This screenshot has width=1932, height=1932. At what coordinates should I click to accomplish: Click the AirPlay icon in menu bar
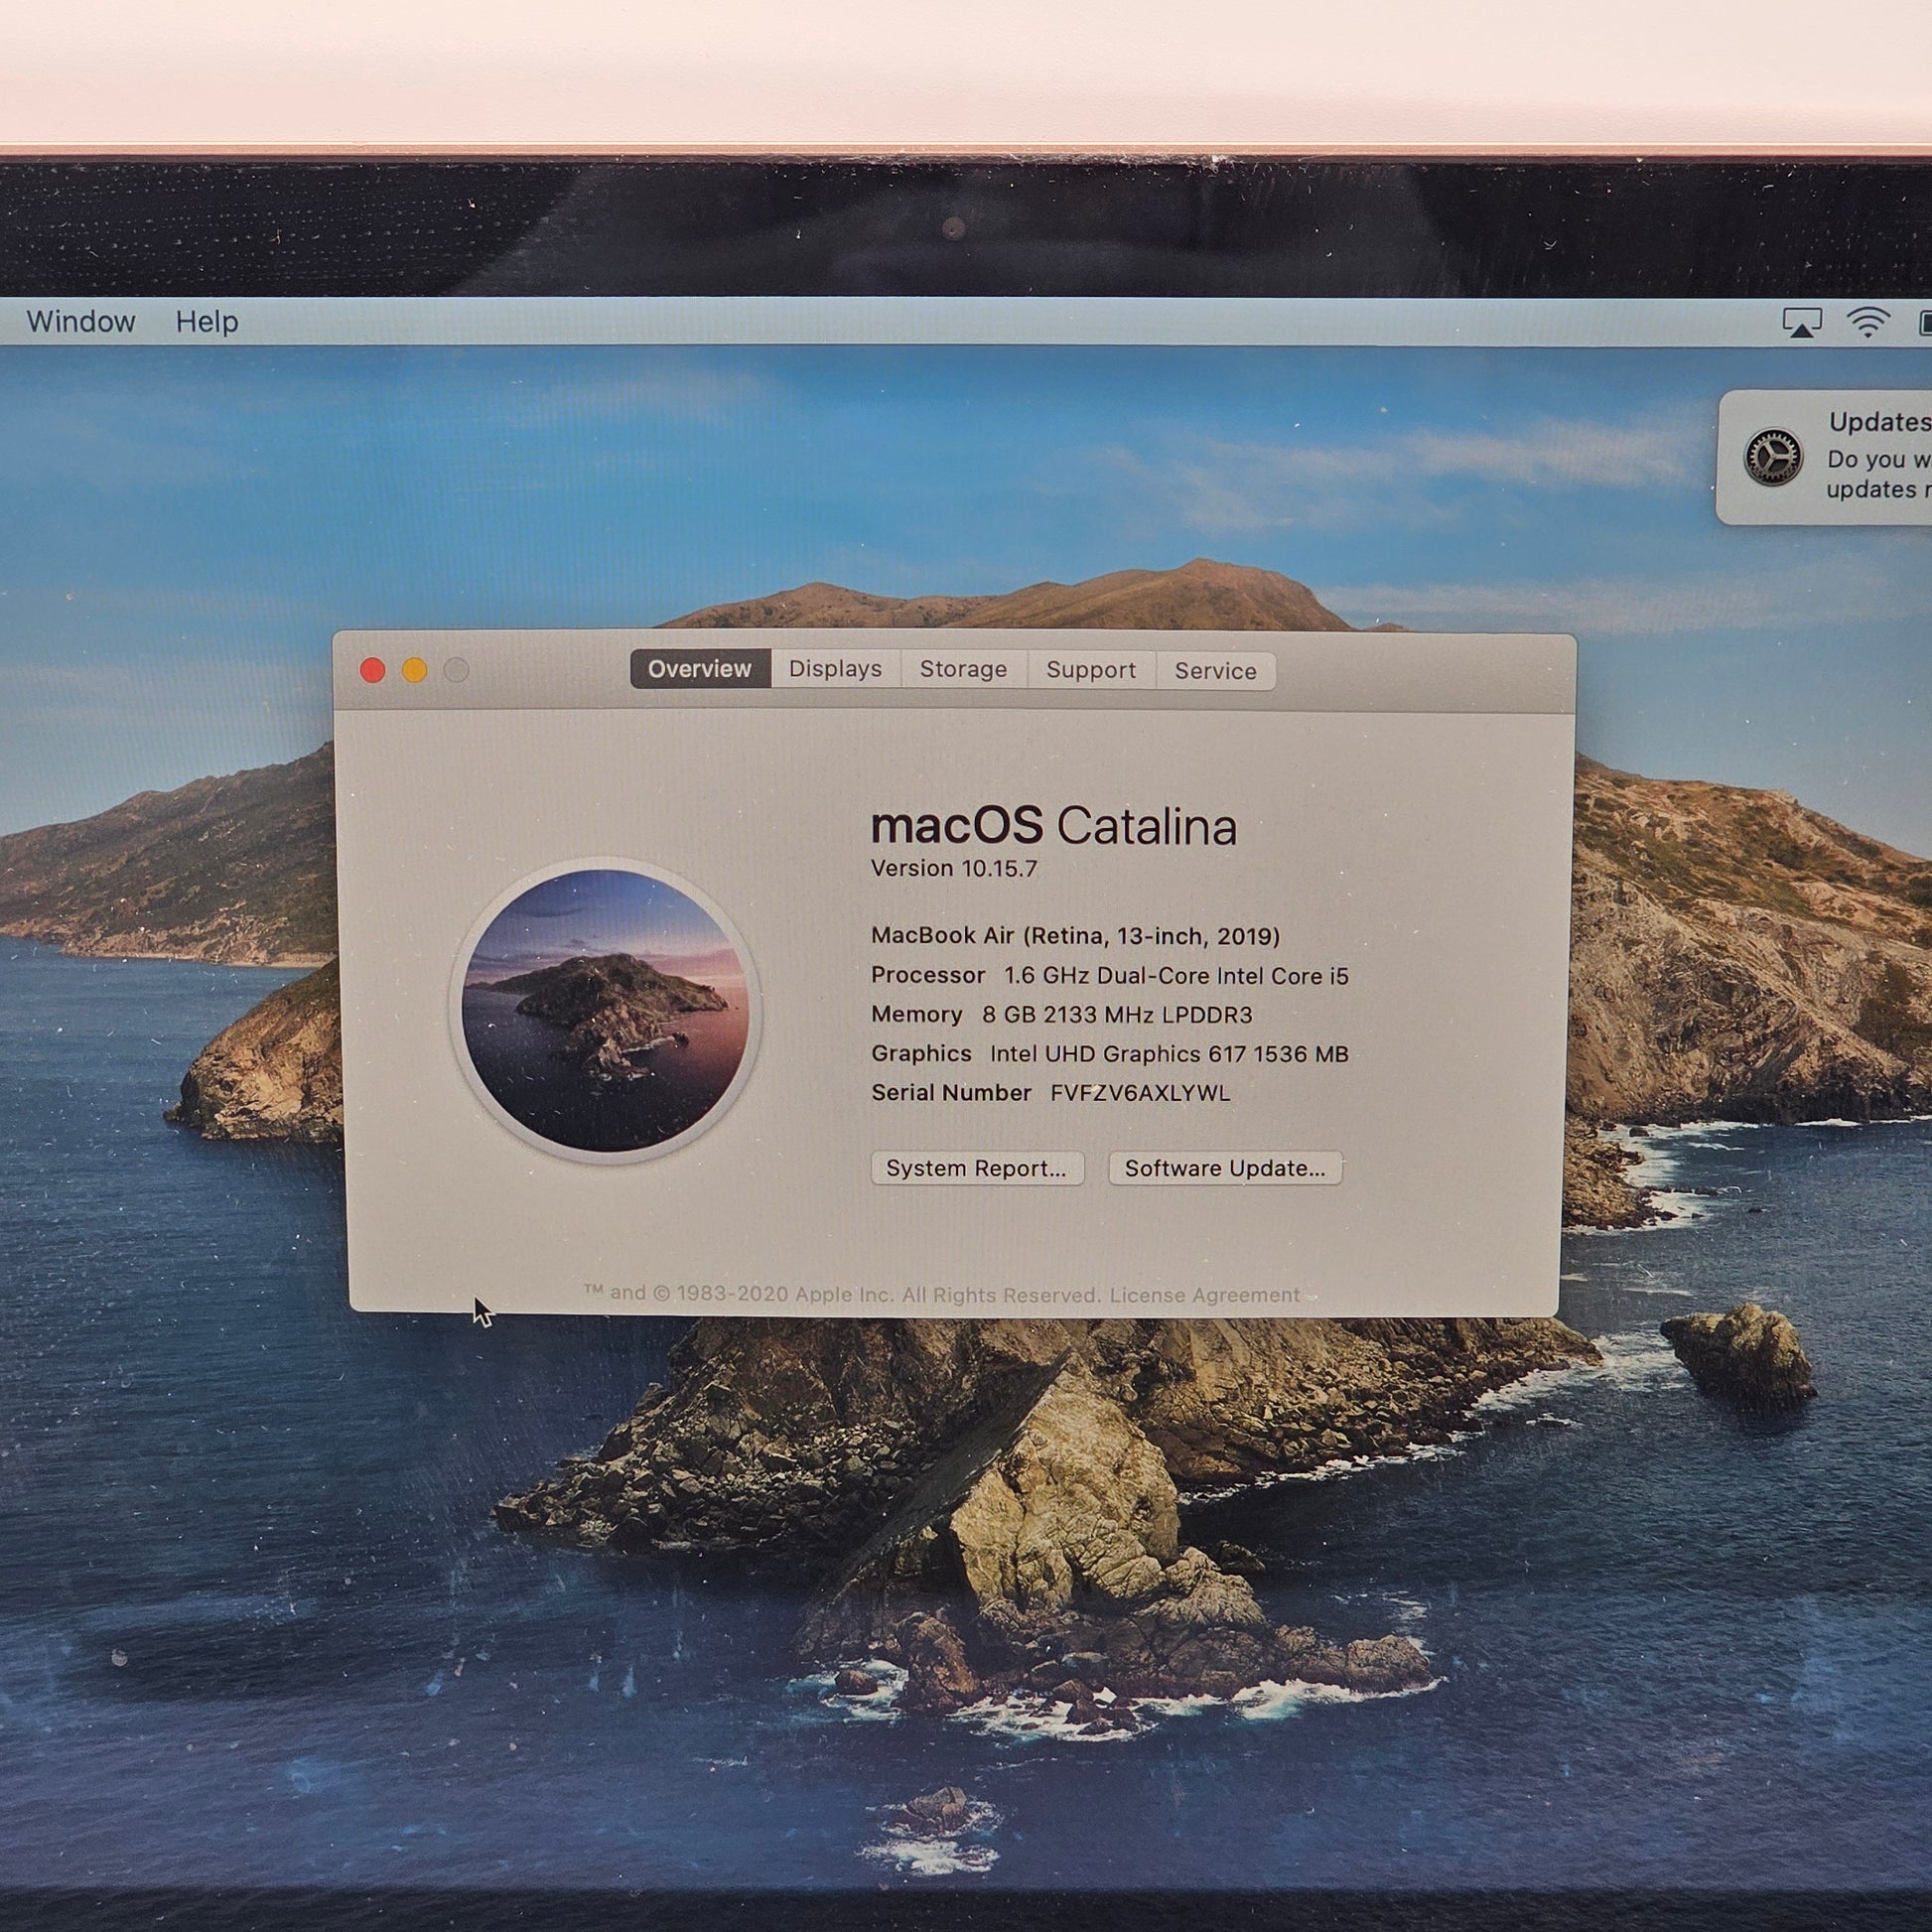click(x=1801, y=322)
